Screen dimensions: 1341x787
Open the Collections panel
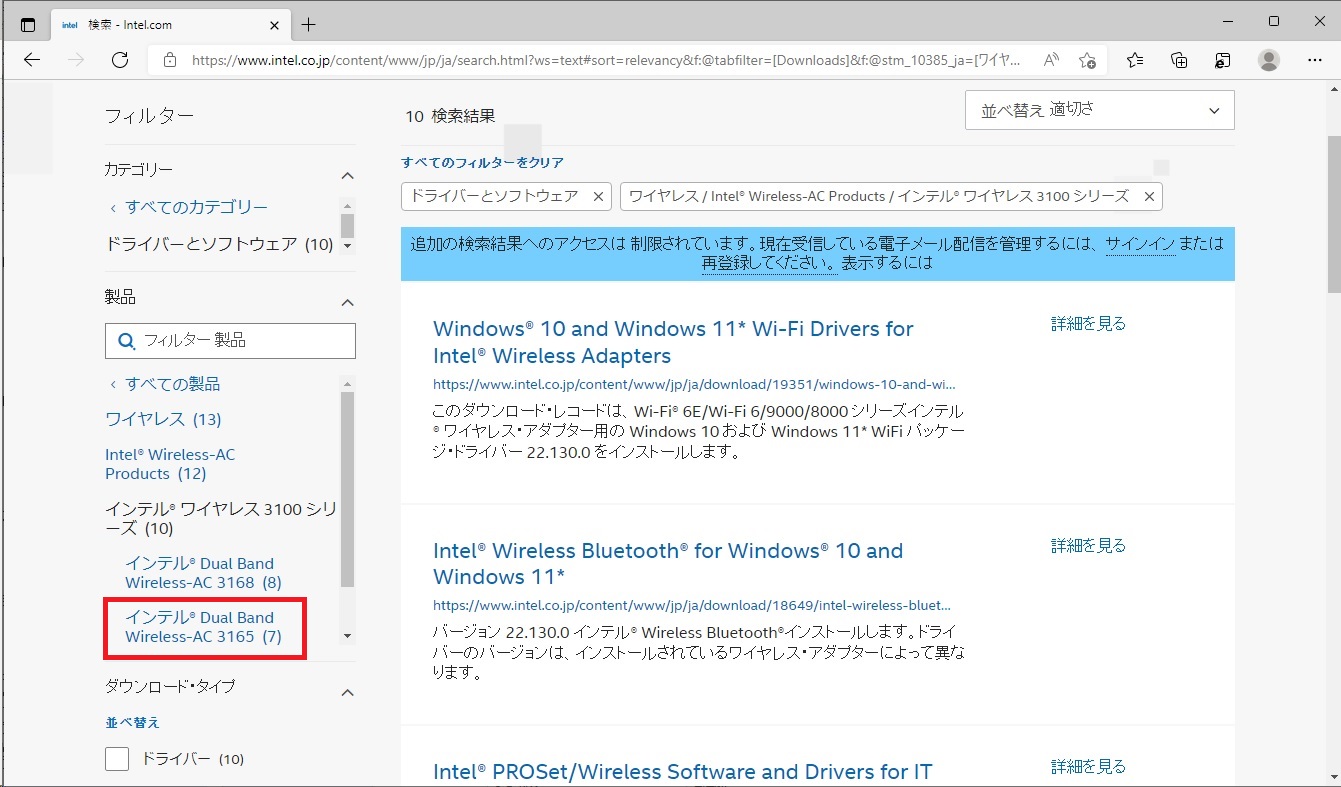click(1179, 60)
